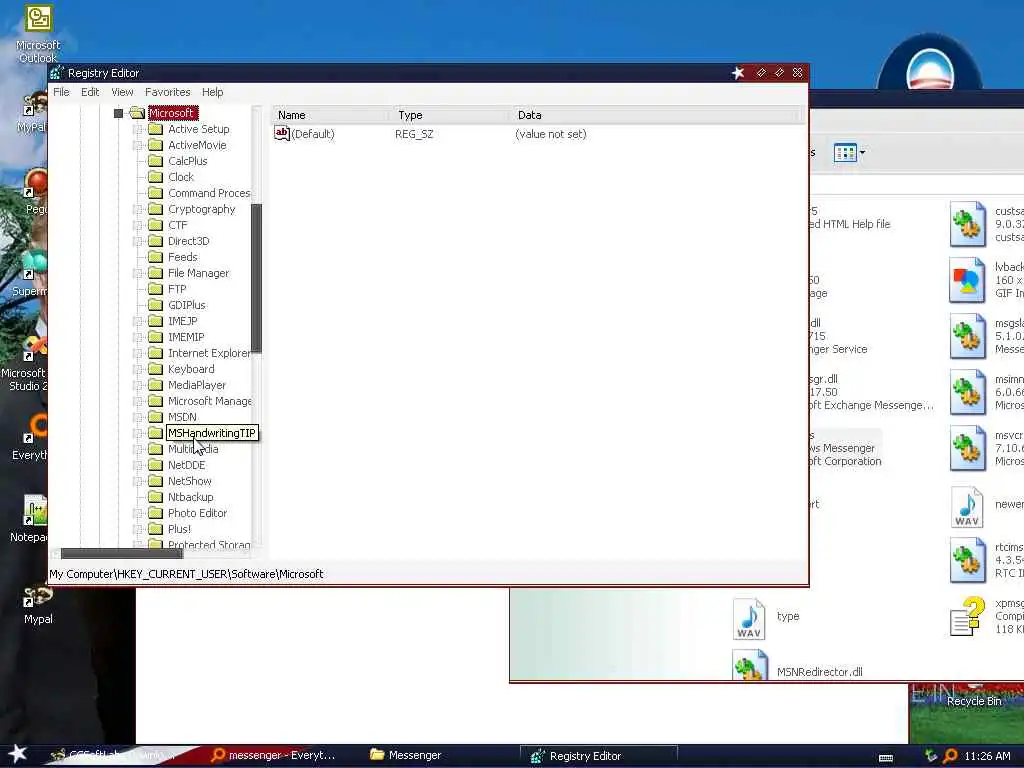Select the MSHandwritingTIP tree item
1024x768 pixels.
point(212,433)
